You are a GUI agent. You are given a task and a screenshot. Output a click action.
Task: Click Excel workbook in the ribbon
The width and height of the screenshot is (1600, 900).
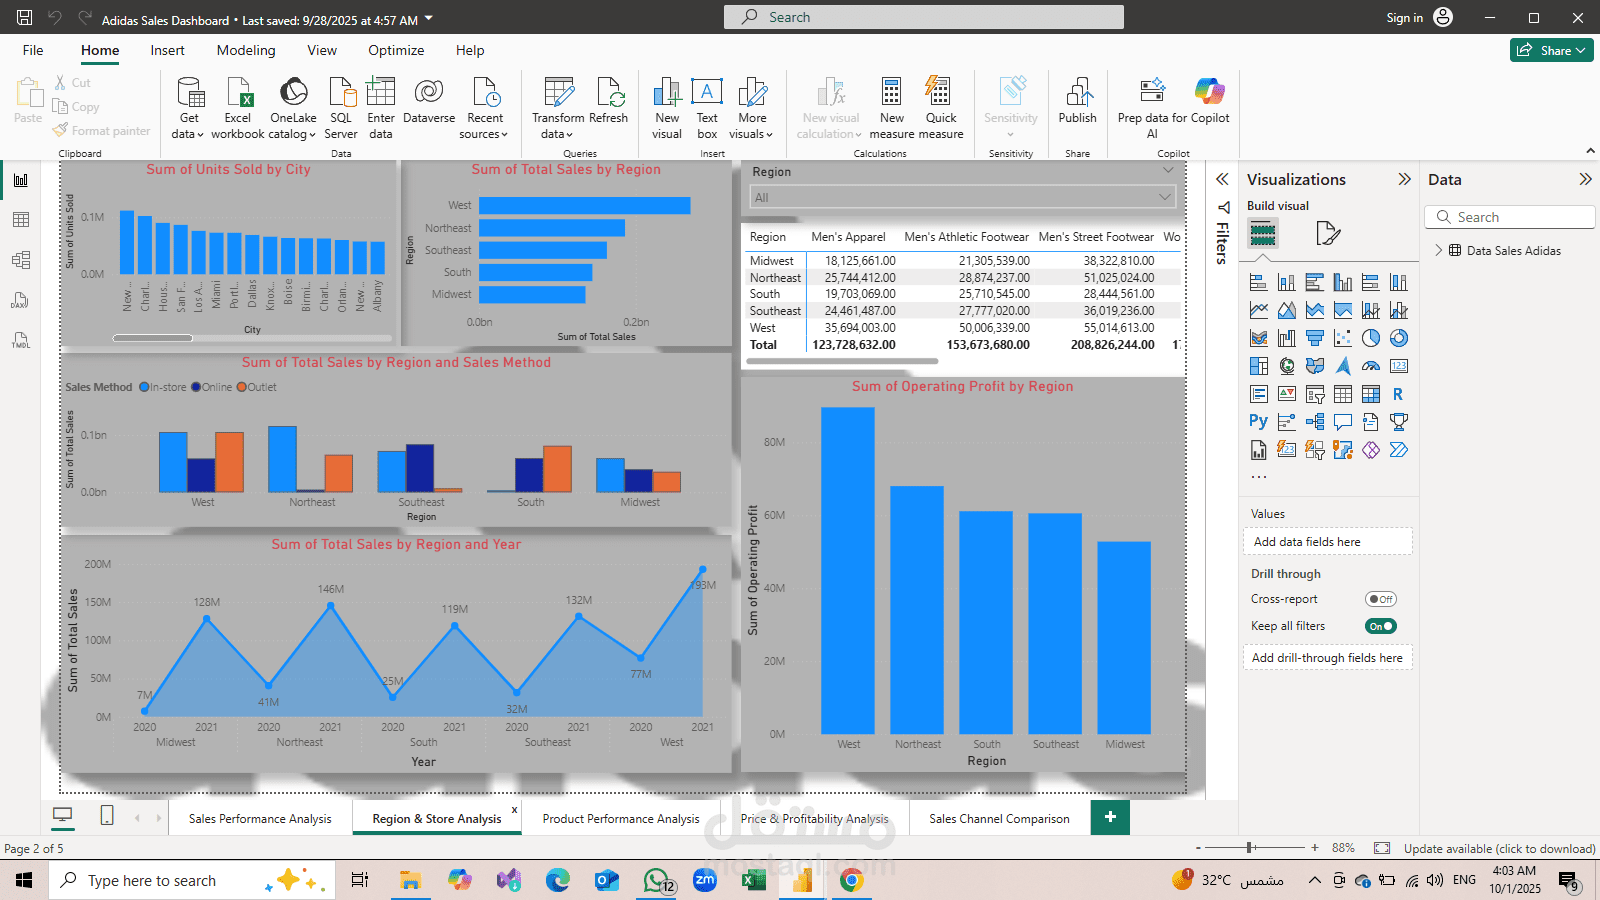click(238, 108)
